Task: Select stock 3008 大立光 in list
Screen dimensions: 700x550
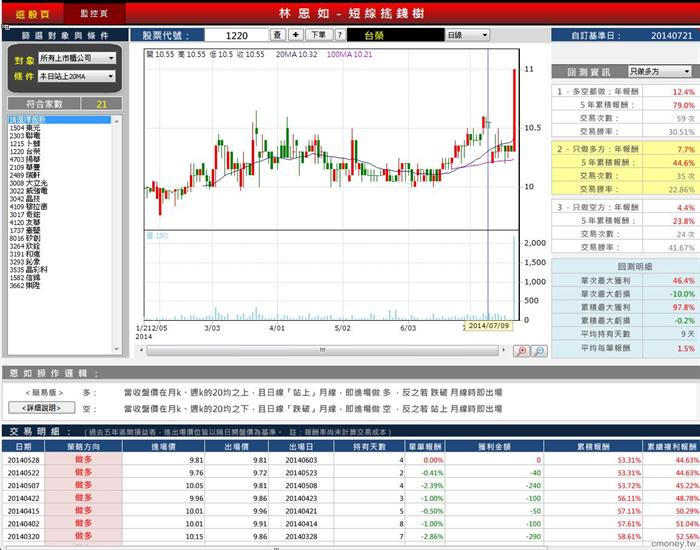Action: 28,183
